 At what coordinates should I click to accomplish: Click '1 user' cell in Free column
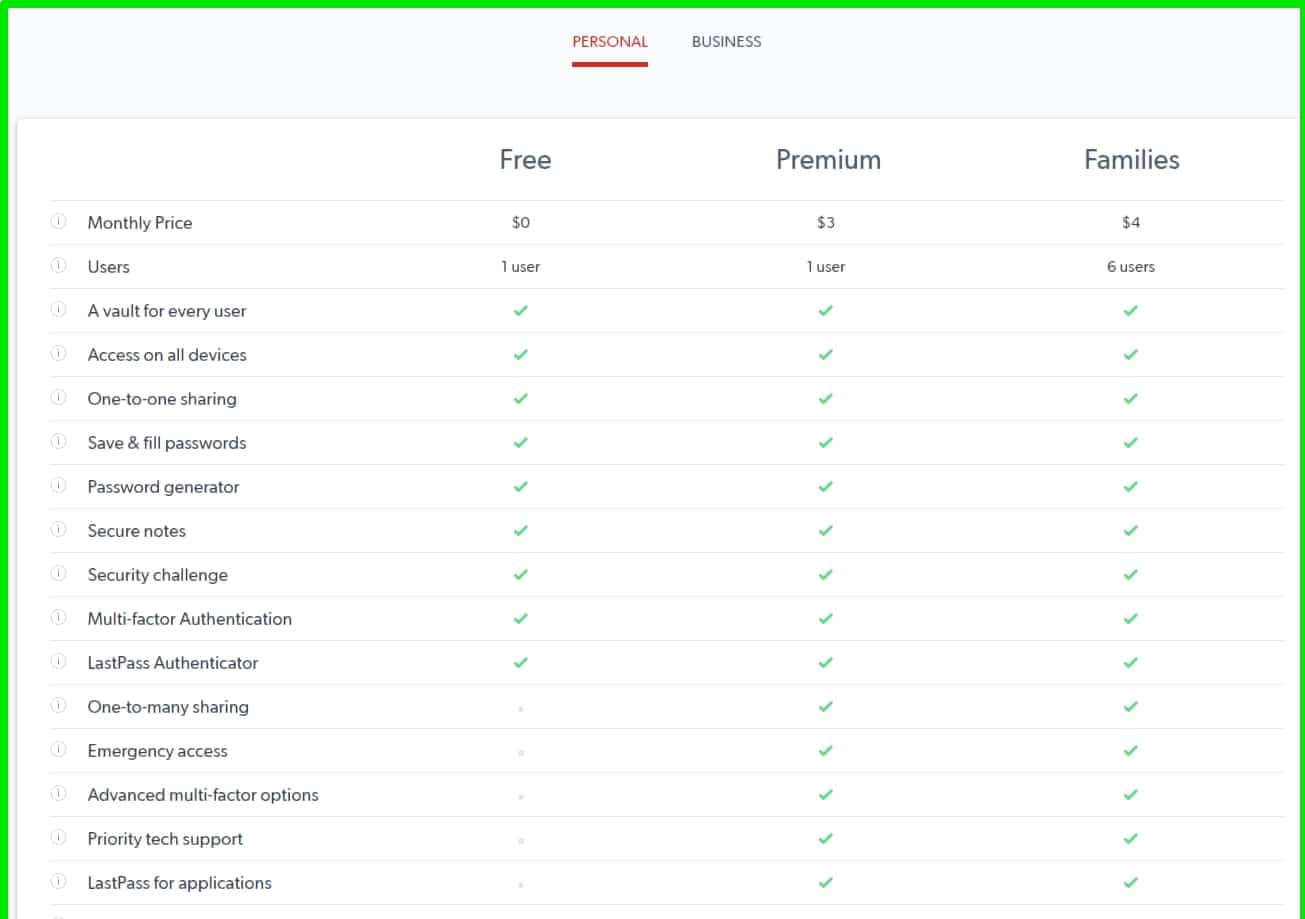pyautogui.click(x=521, y=267)
